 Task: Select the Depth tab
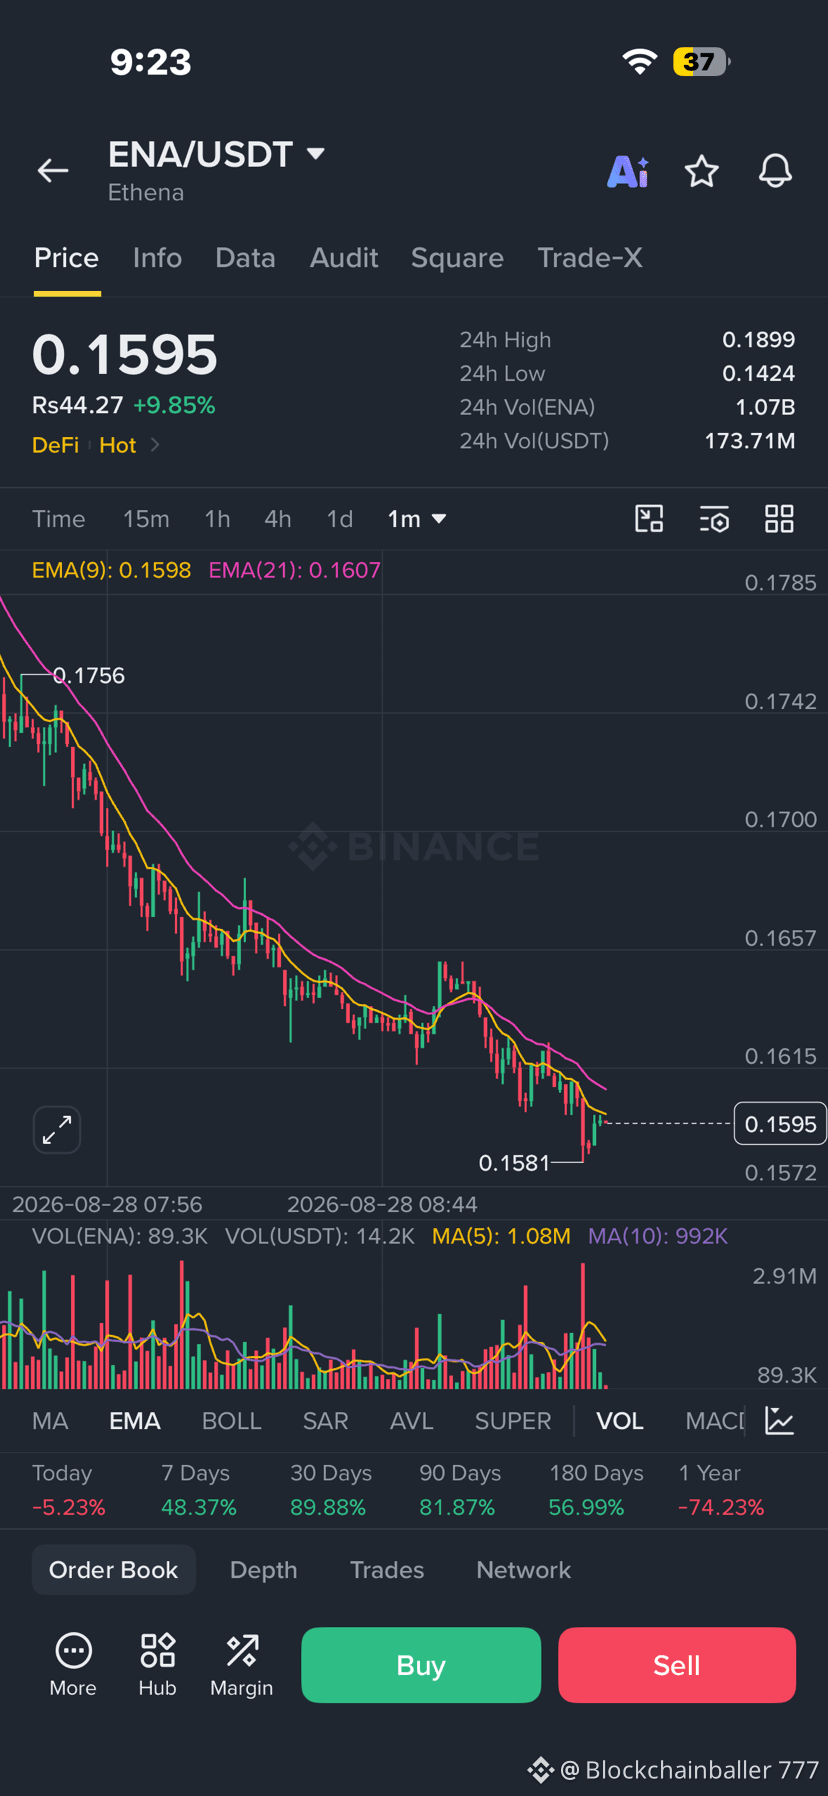263,1570
